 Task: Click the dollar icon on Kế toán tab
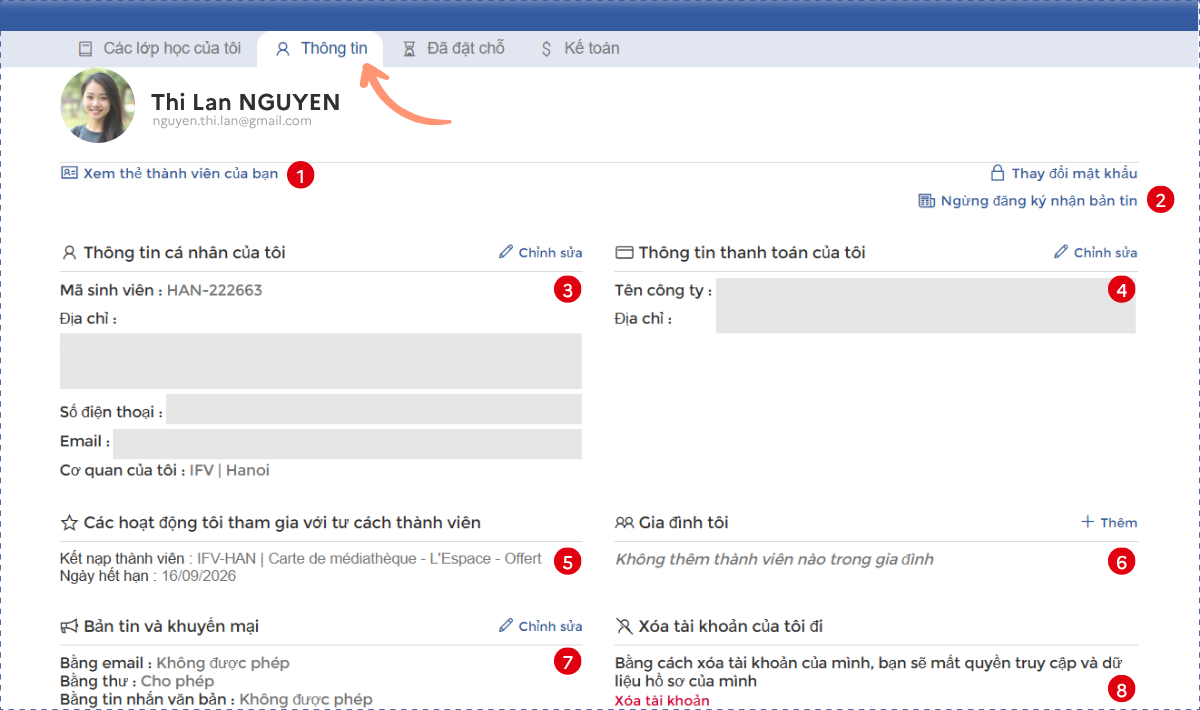(x=546, y=48)
